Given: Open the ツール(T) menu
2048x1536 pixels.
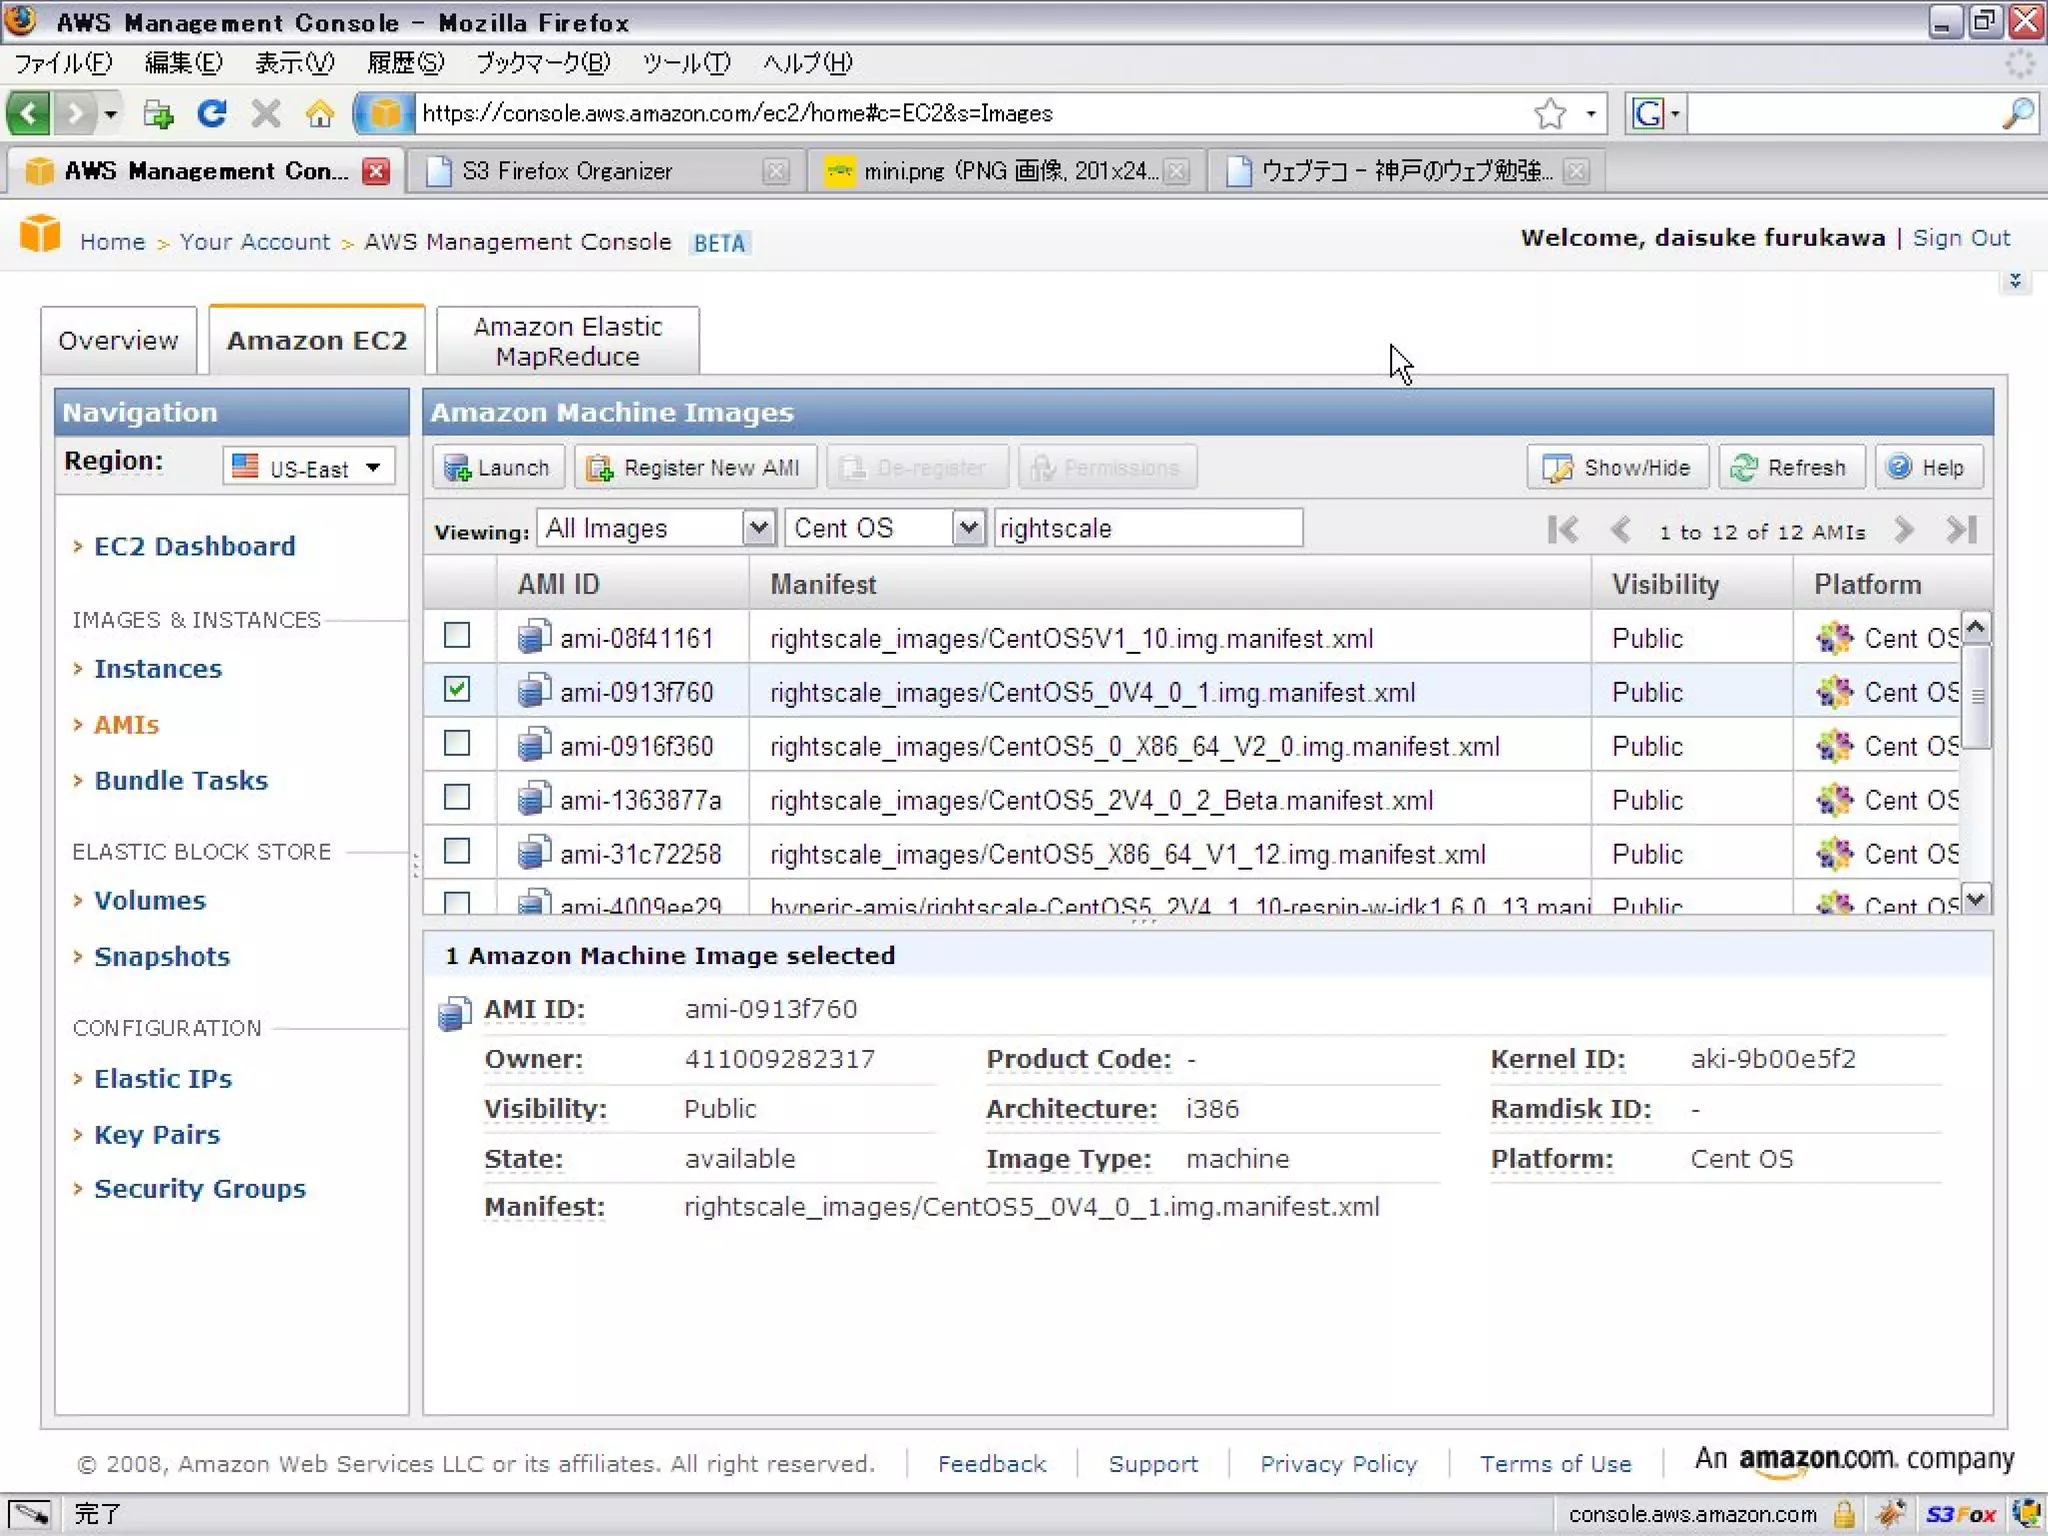Looking at the screenshot, I should tap(686, 63).
